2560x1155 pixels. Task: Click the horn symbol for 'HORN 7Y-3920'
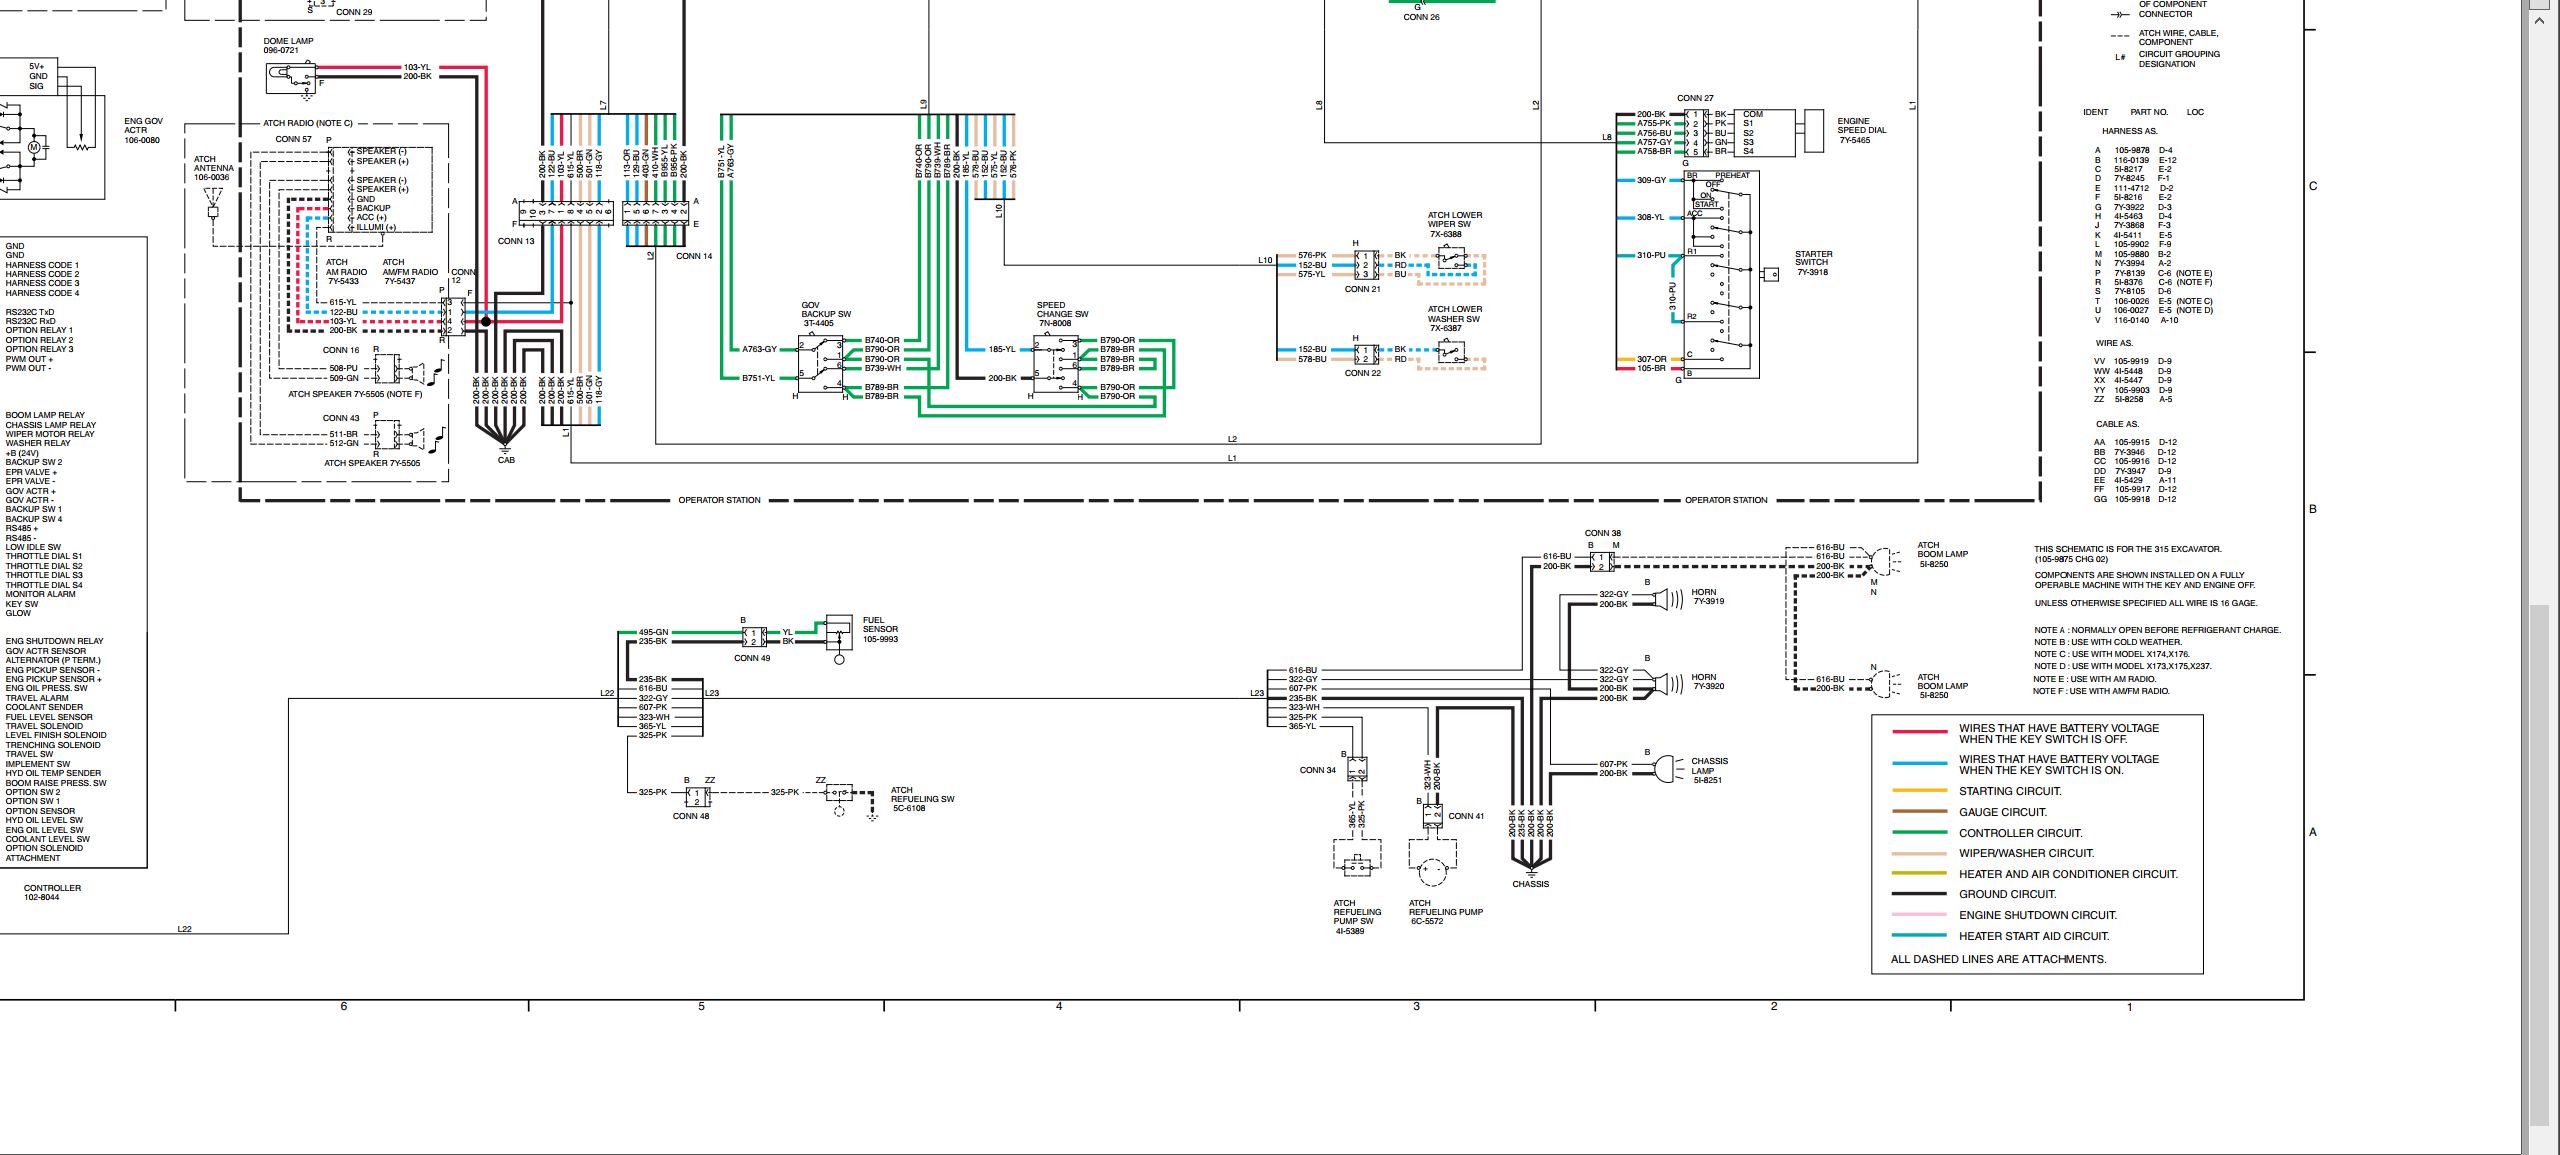click(1668, 684)
